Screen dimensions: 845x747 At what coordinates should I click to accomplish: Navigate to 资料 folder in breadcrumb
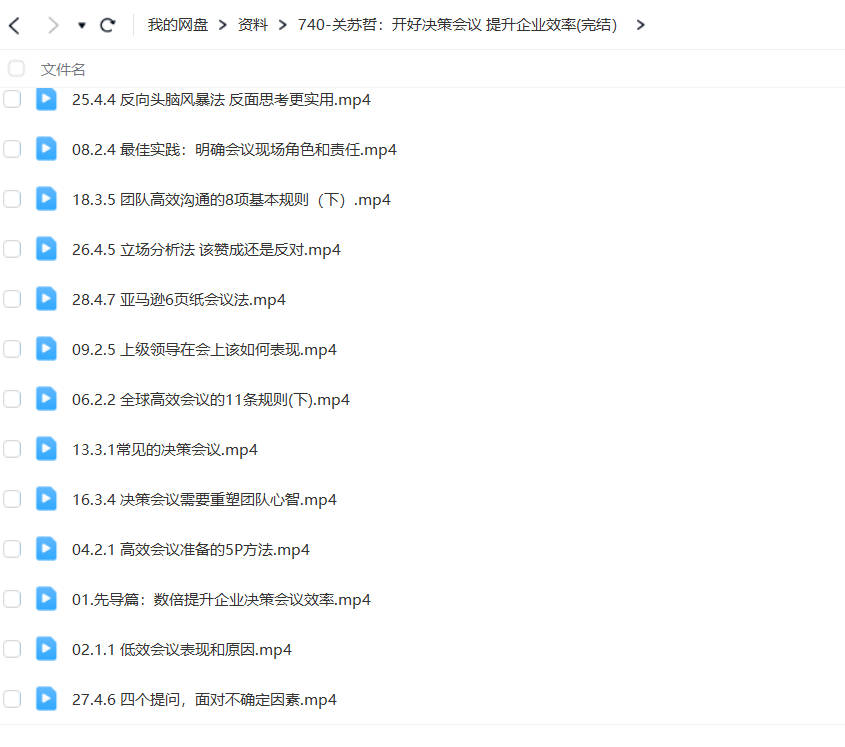coord(253,25)
